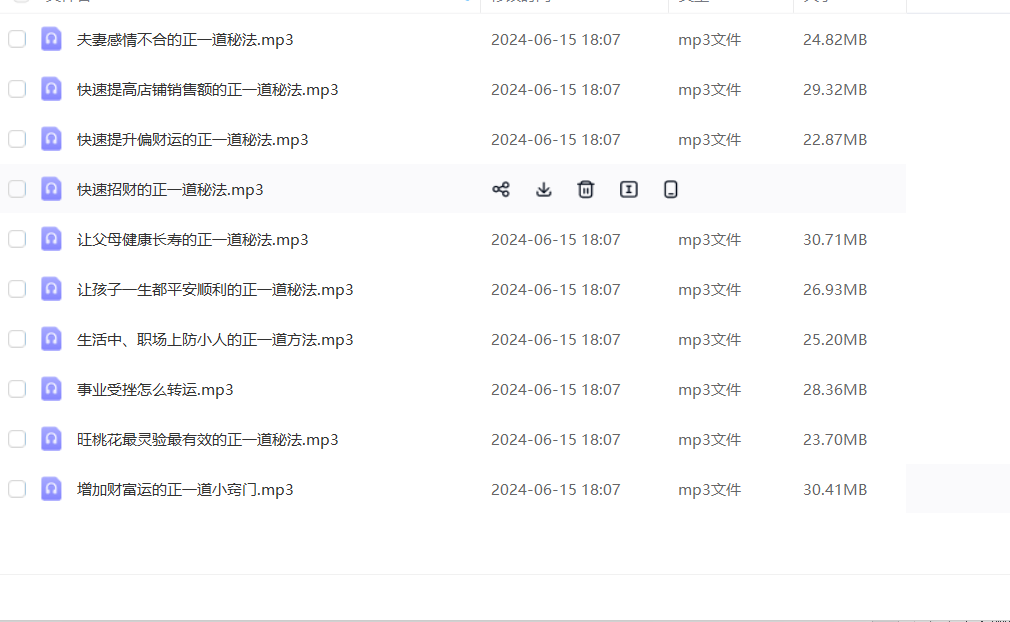Open 让孩子一生都平安顺利的正一道秘法.mp3
1010x622 pixels.
point(216,289)
